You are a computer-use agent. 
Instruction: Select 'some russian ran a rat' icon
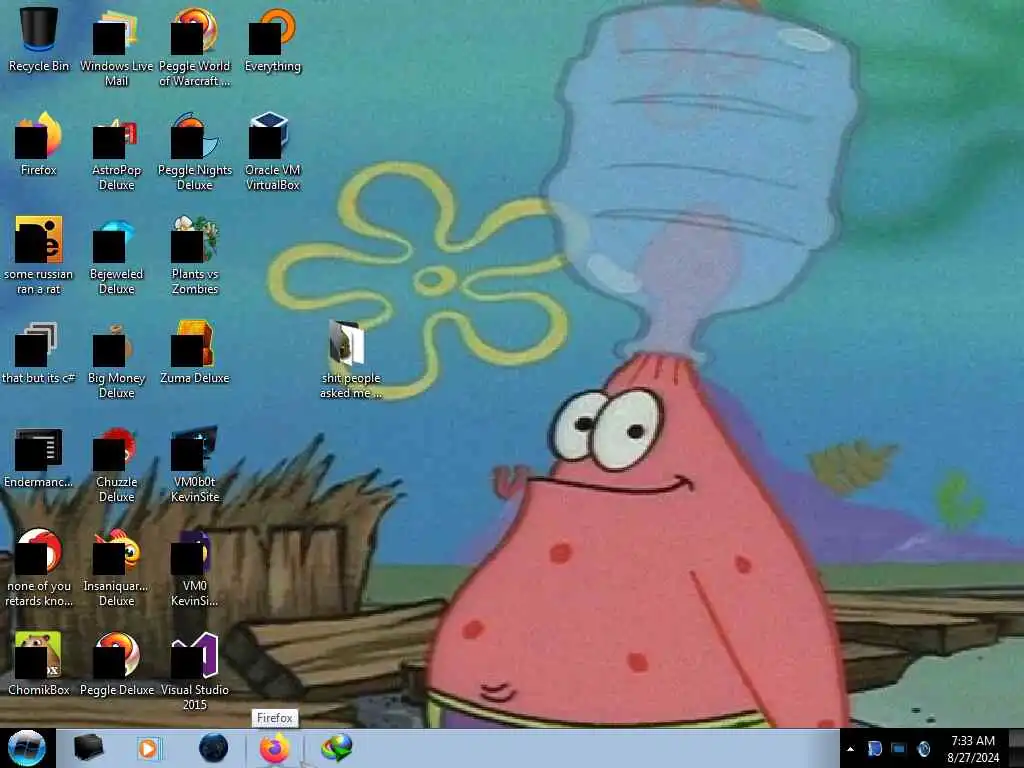[x=39, y=255]
